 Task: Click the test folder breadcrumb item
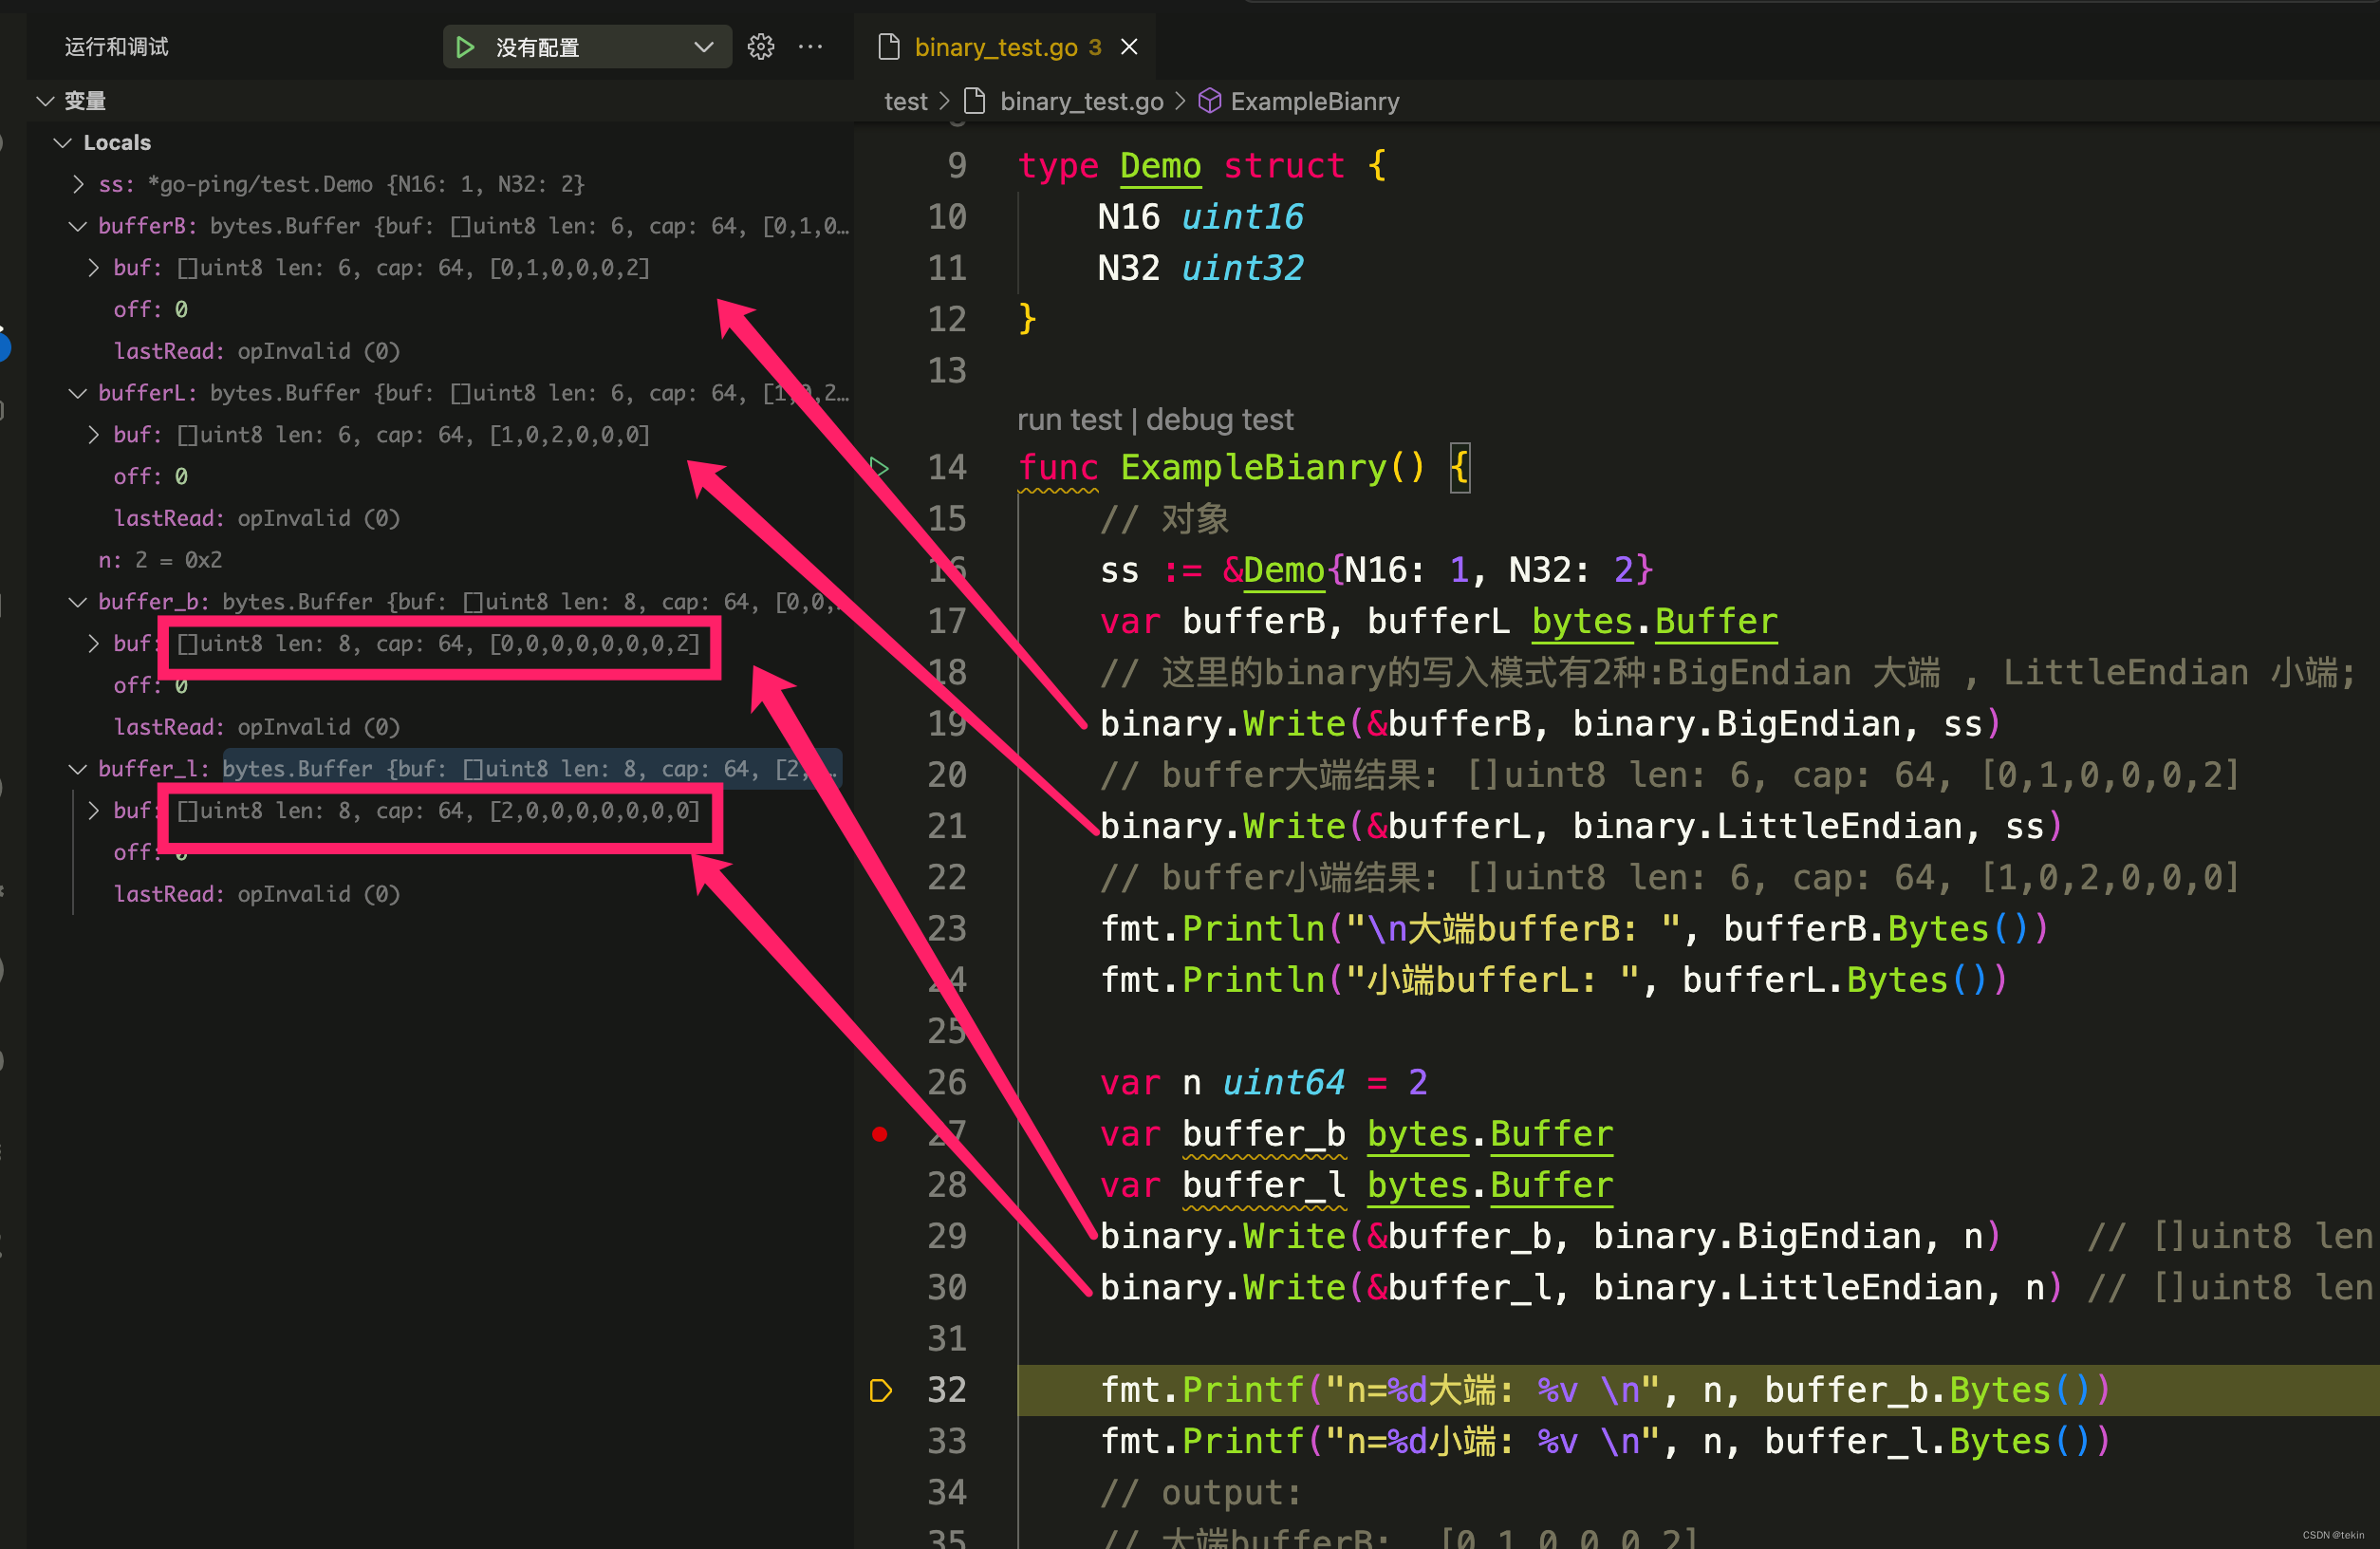click(x=905, y=101)
